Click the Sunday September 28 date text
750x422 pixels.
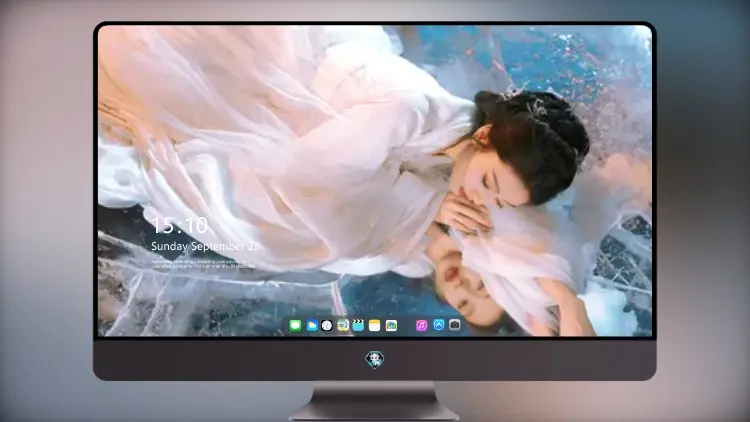[205, 246]
